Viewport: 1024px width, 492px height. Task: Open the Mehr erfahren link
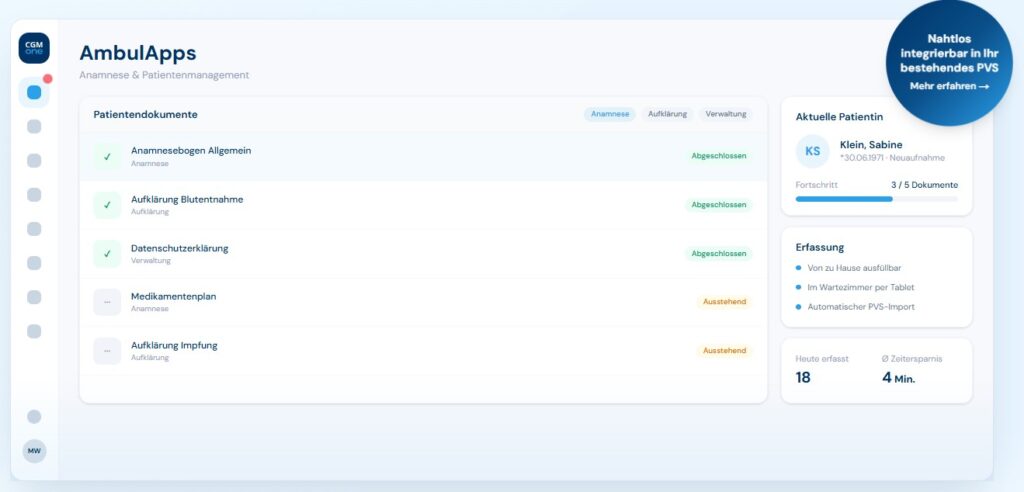coord(949,87)
